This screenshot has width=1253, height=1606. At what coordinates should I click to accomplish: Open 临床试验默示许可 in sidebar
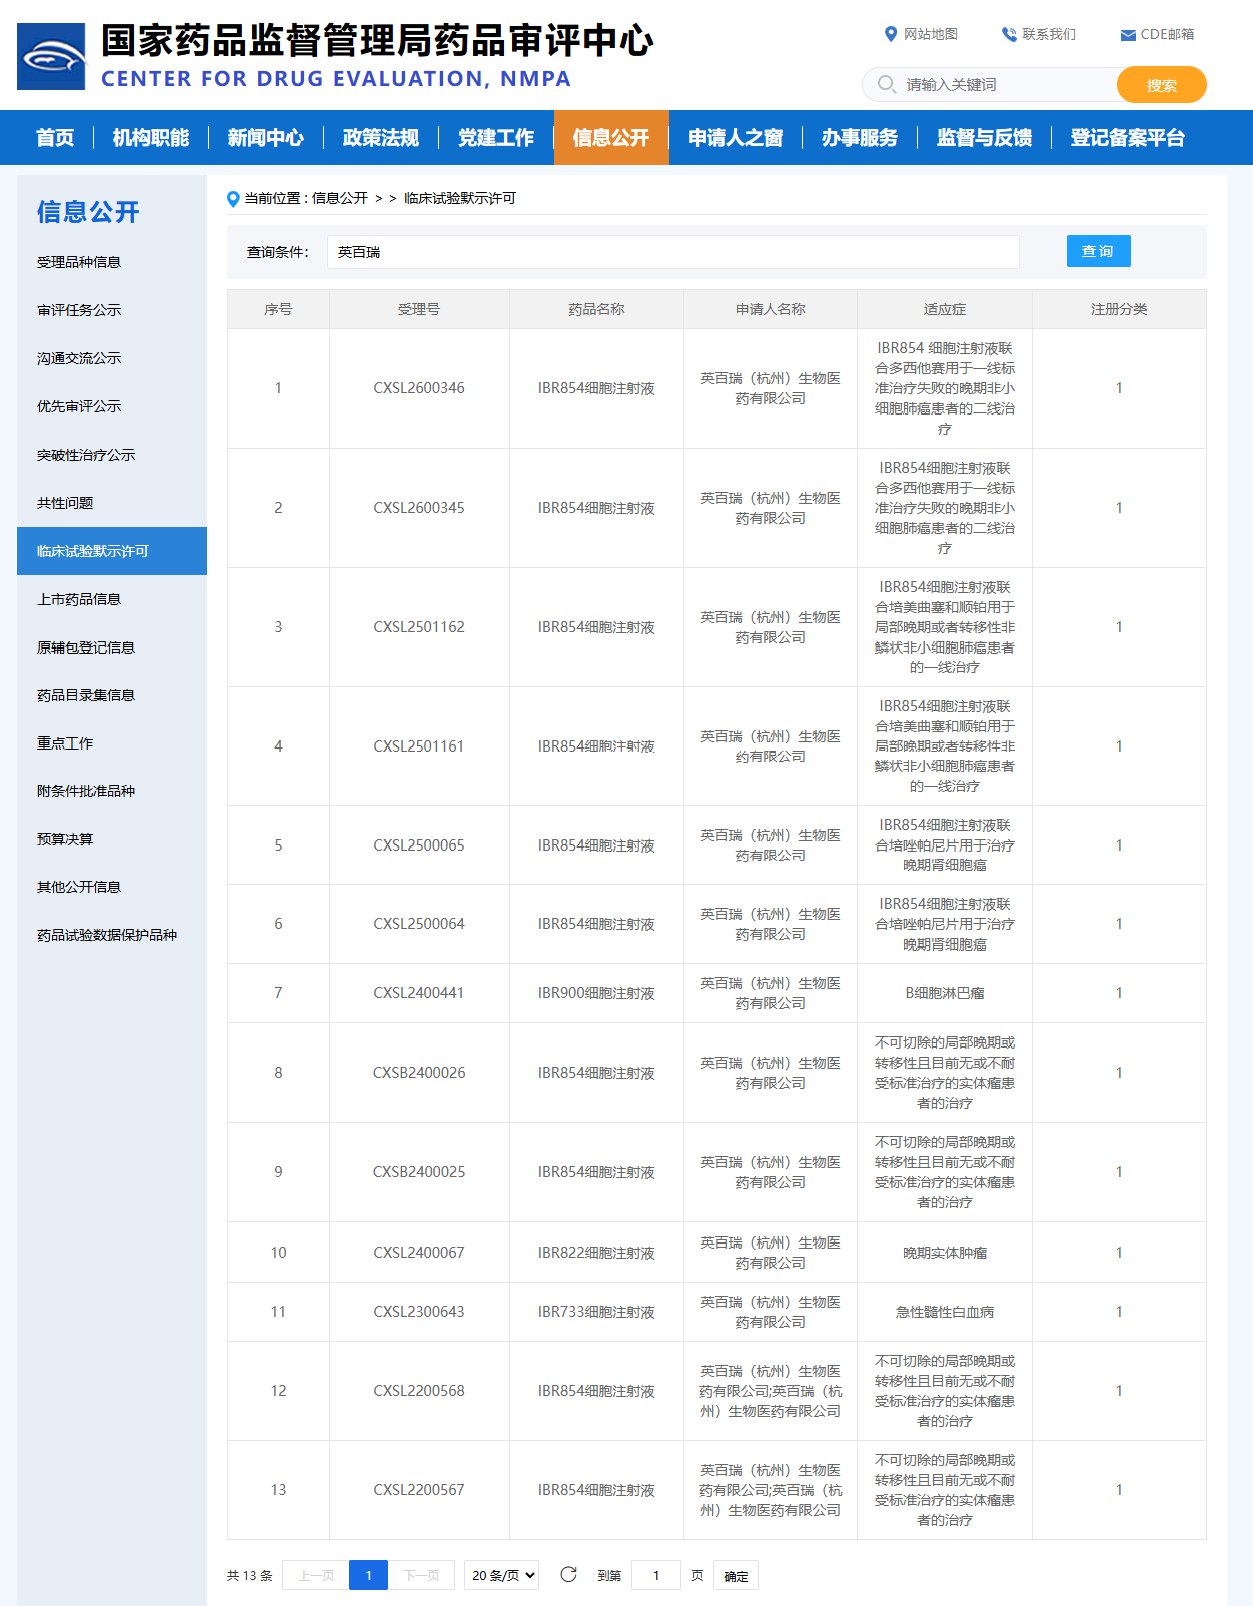coord(112,551)
